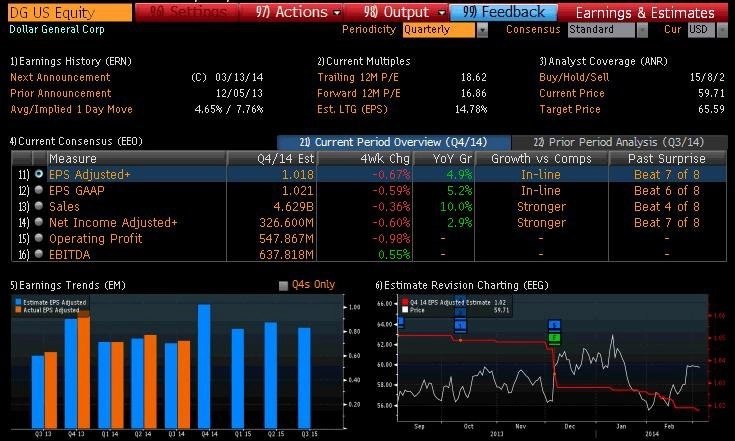Click the Quarterly periodicity field
The image size is (735, 441).
pyautogui.click(x=439, y=30)
